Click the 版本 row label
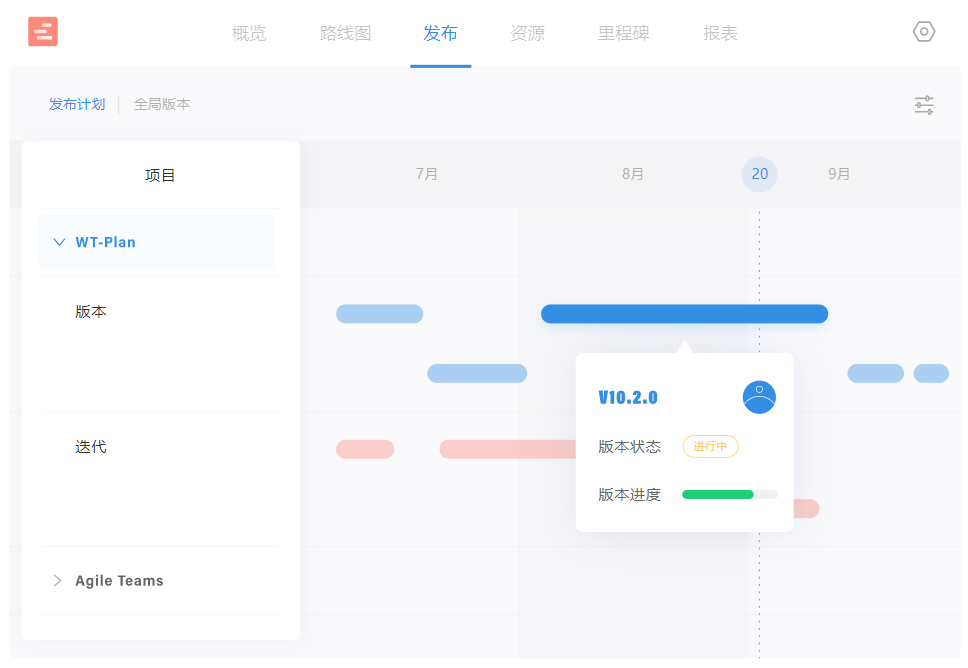The image size is (968, 668). point(91,311)
